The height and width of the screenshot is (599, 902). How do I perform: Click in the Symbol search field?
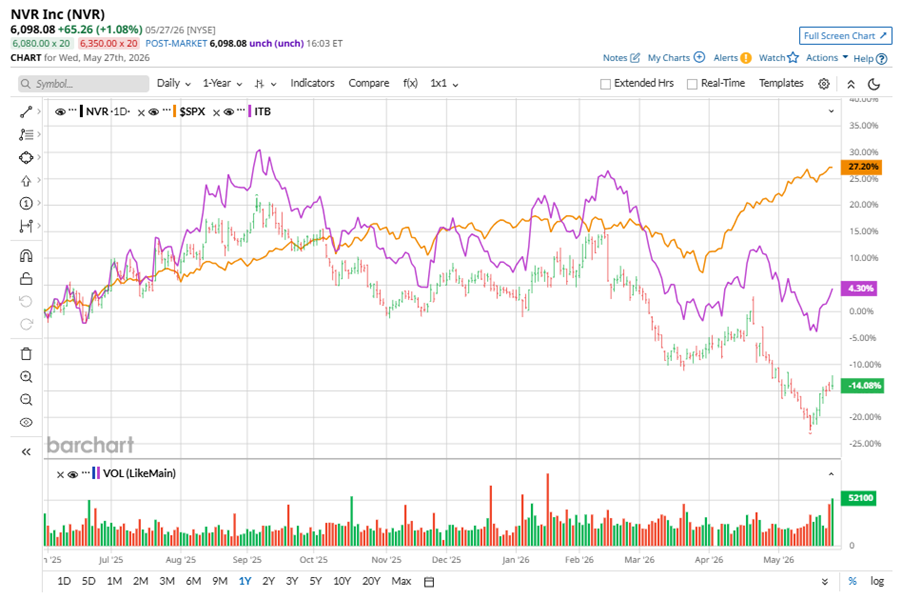(83, 84)
